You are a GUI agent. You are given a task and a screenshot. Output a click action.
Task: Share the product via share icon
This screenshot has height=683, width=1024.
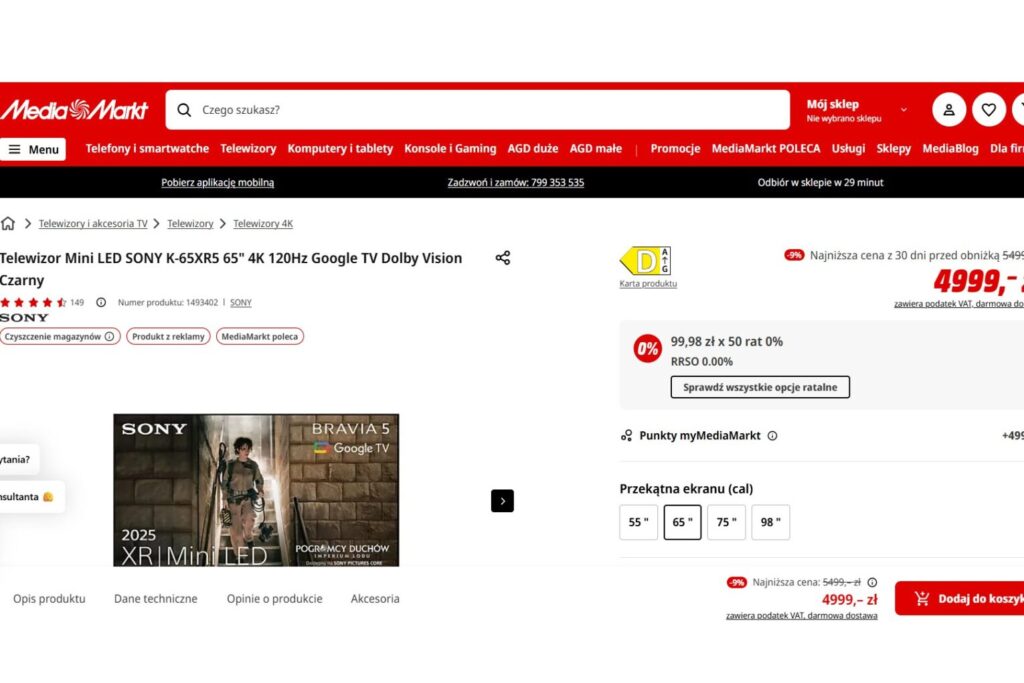click(x=502, y=257)
